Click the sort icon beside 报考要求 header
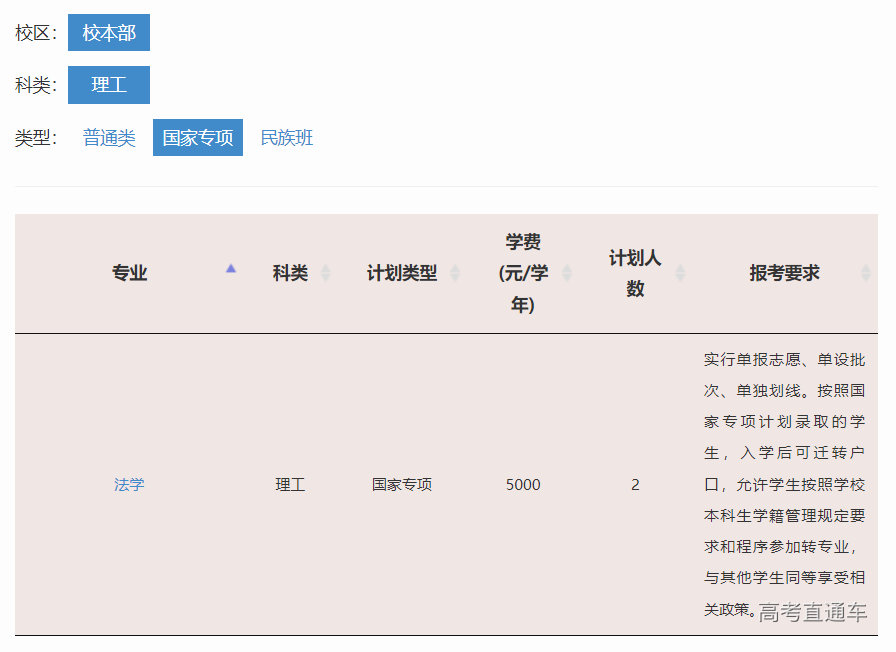Image resolution: width=896 pixels, height=652 pixels. point(862,272)
